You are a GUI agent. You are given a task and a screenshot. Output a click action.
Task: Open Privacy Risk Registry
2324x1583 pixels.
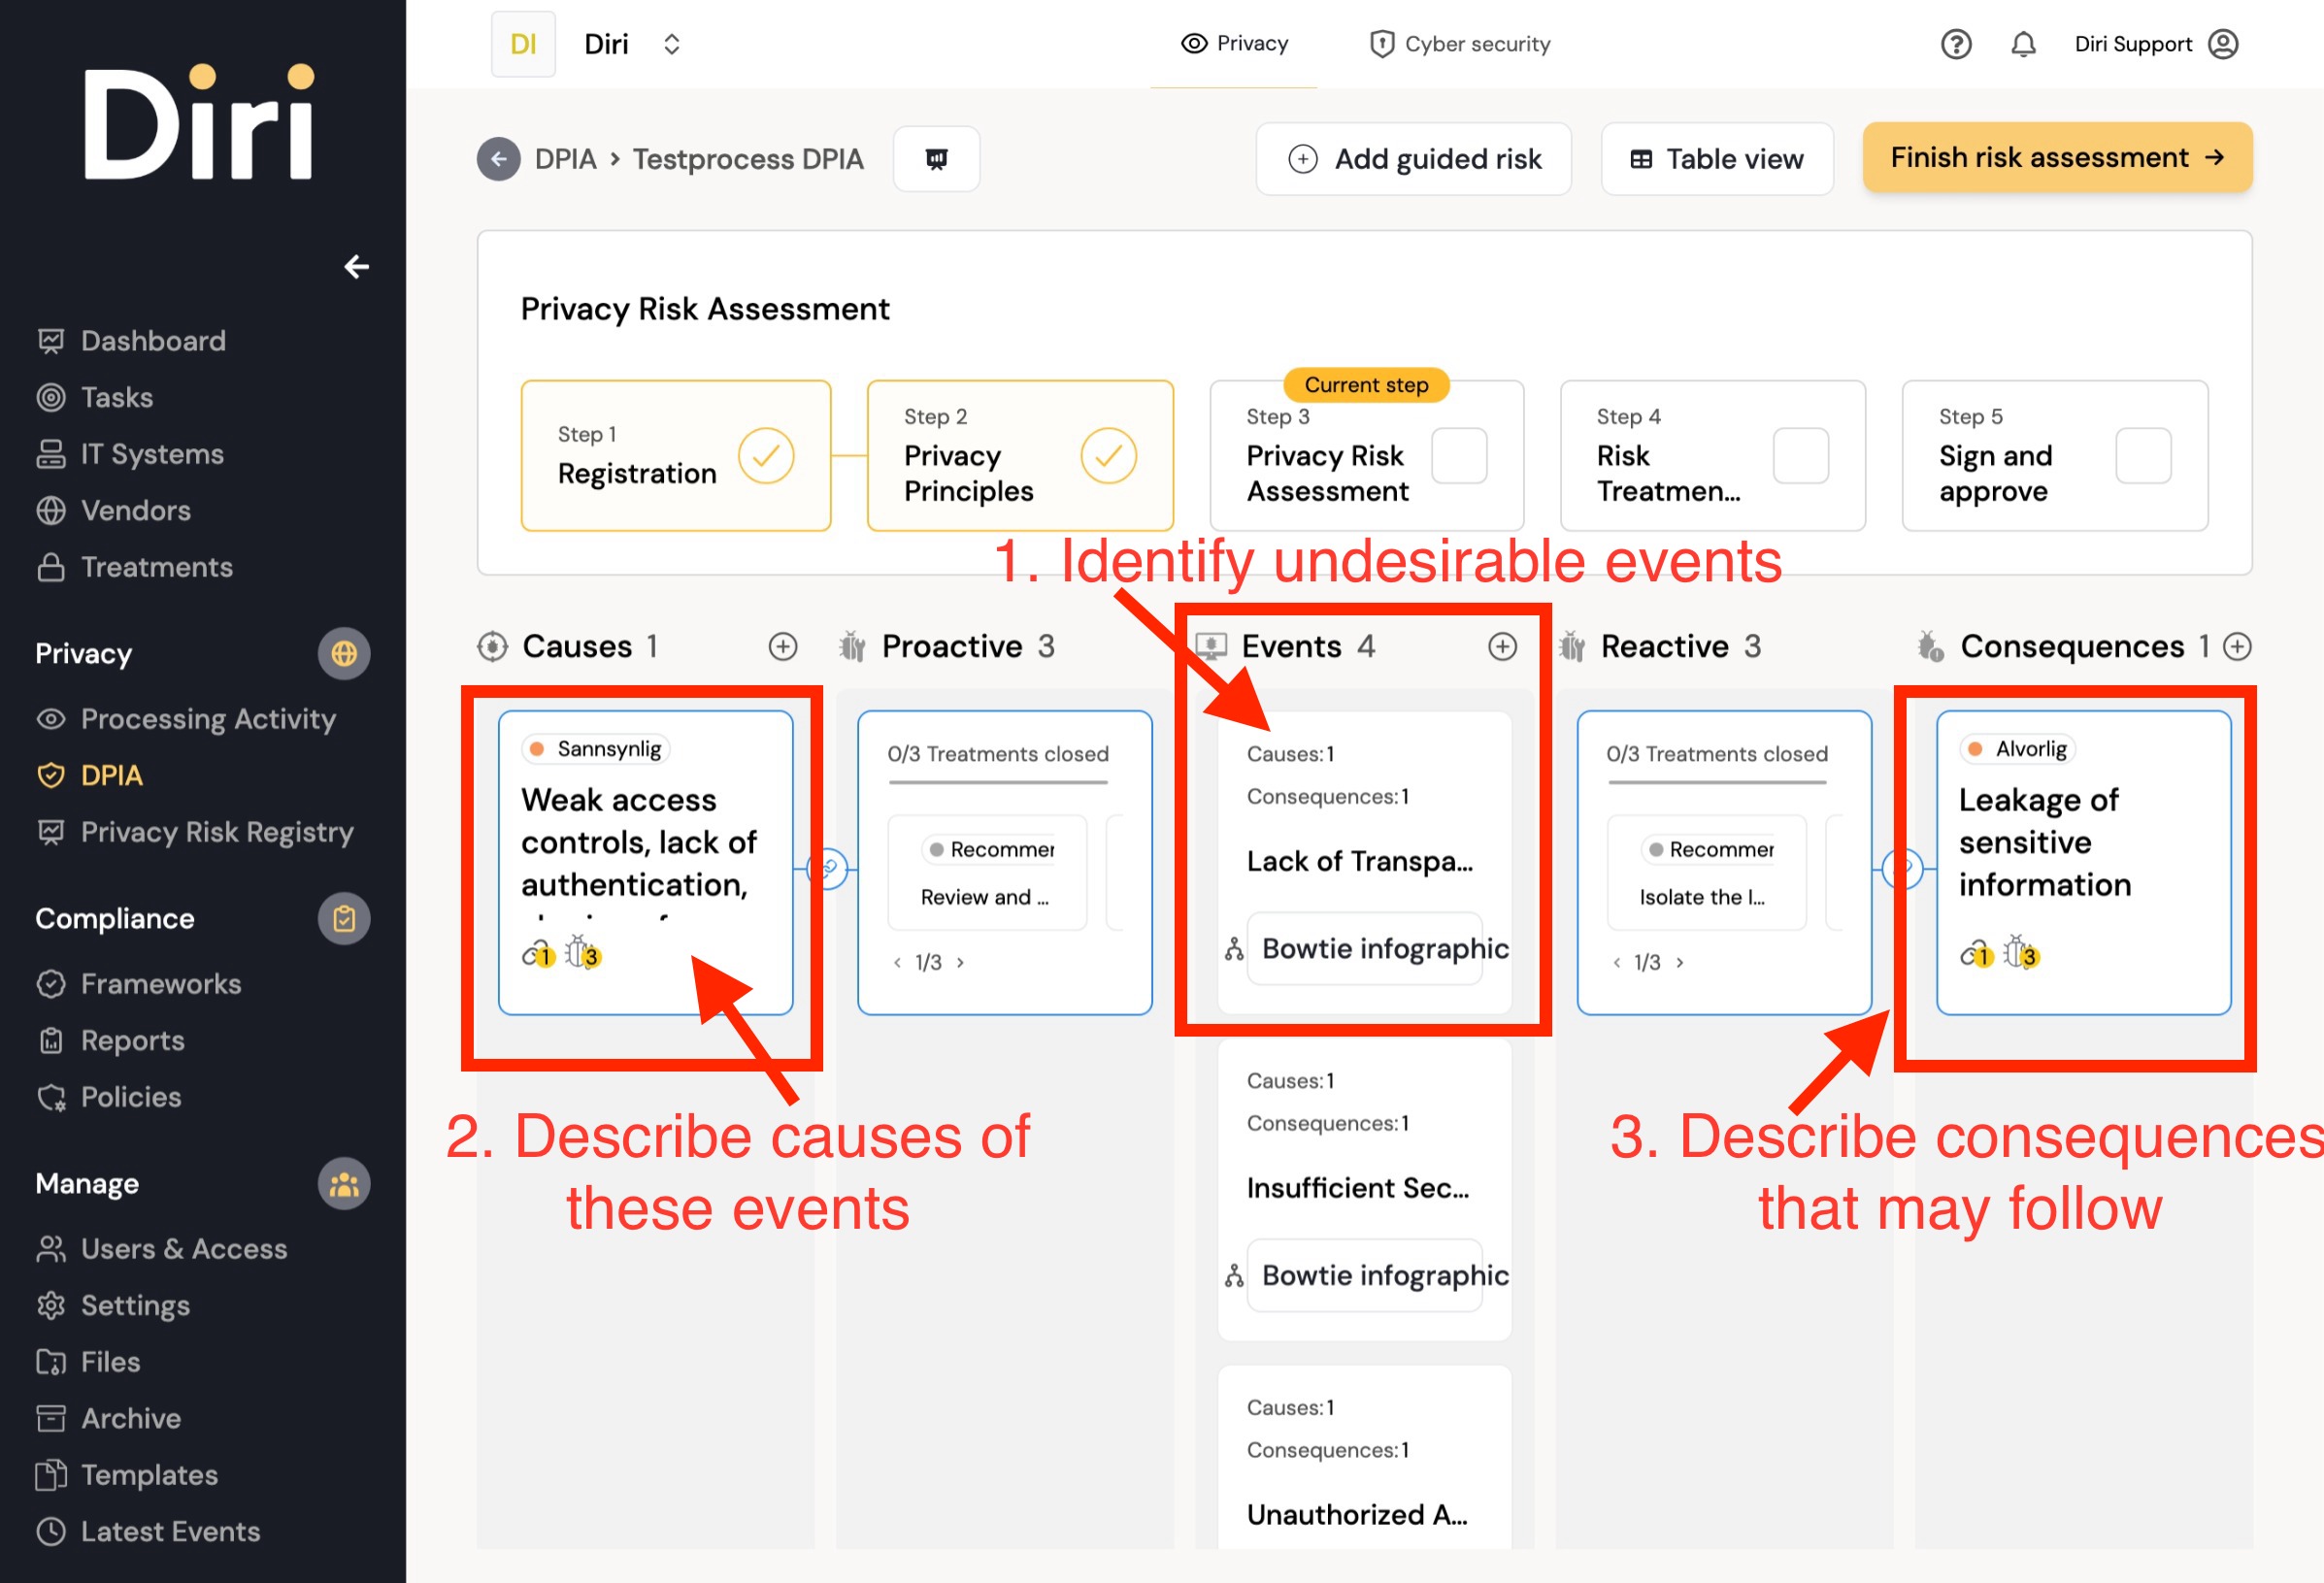(195, 832)
